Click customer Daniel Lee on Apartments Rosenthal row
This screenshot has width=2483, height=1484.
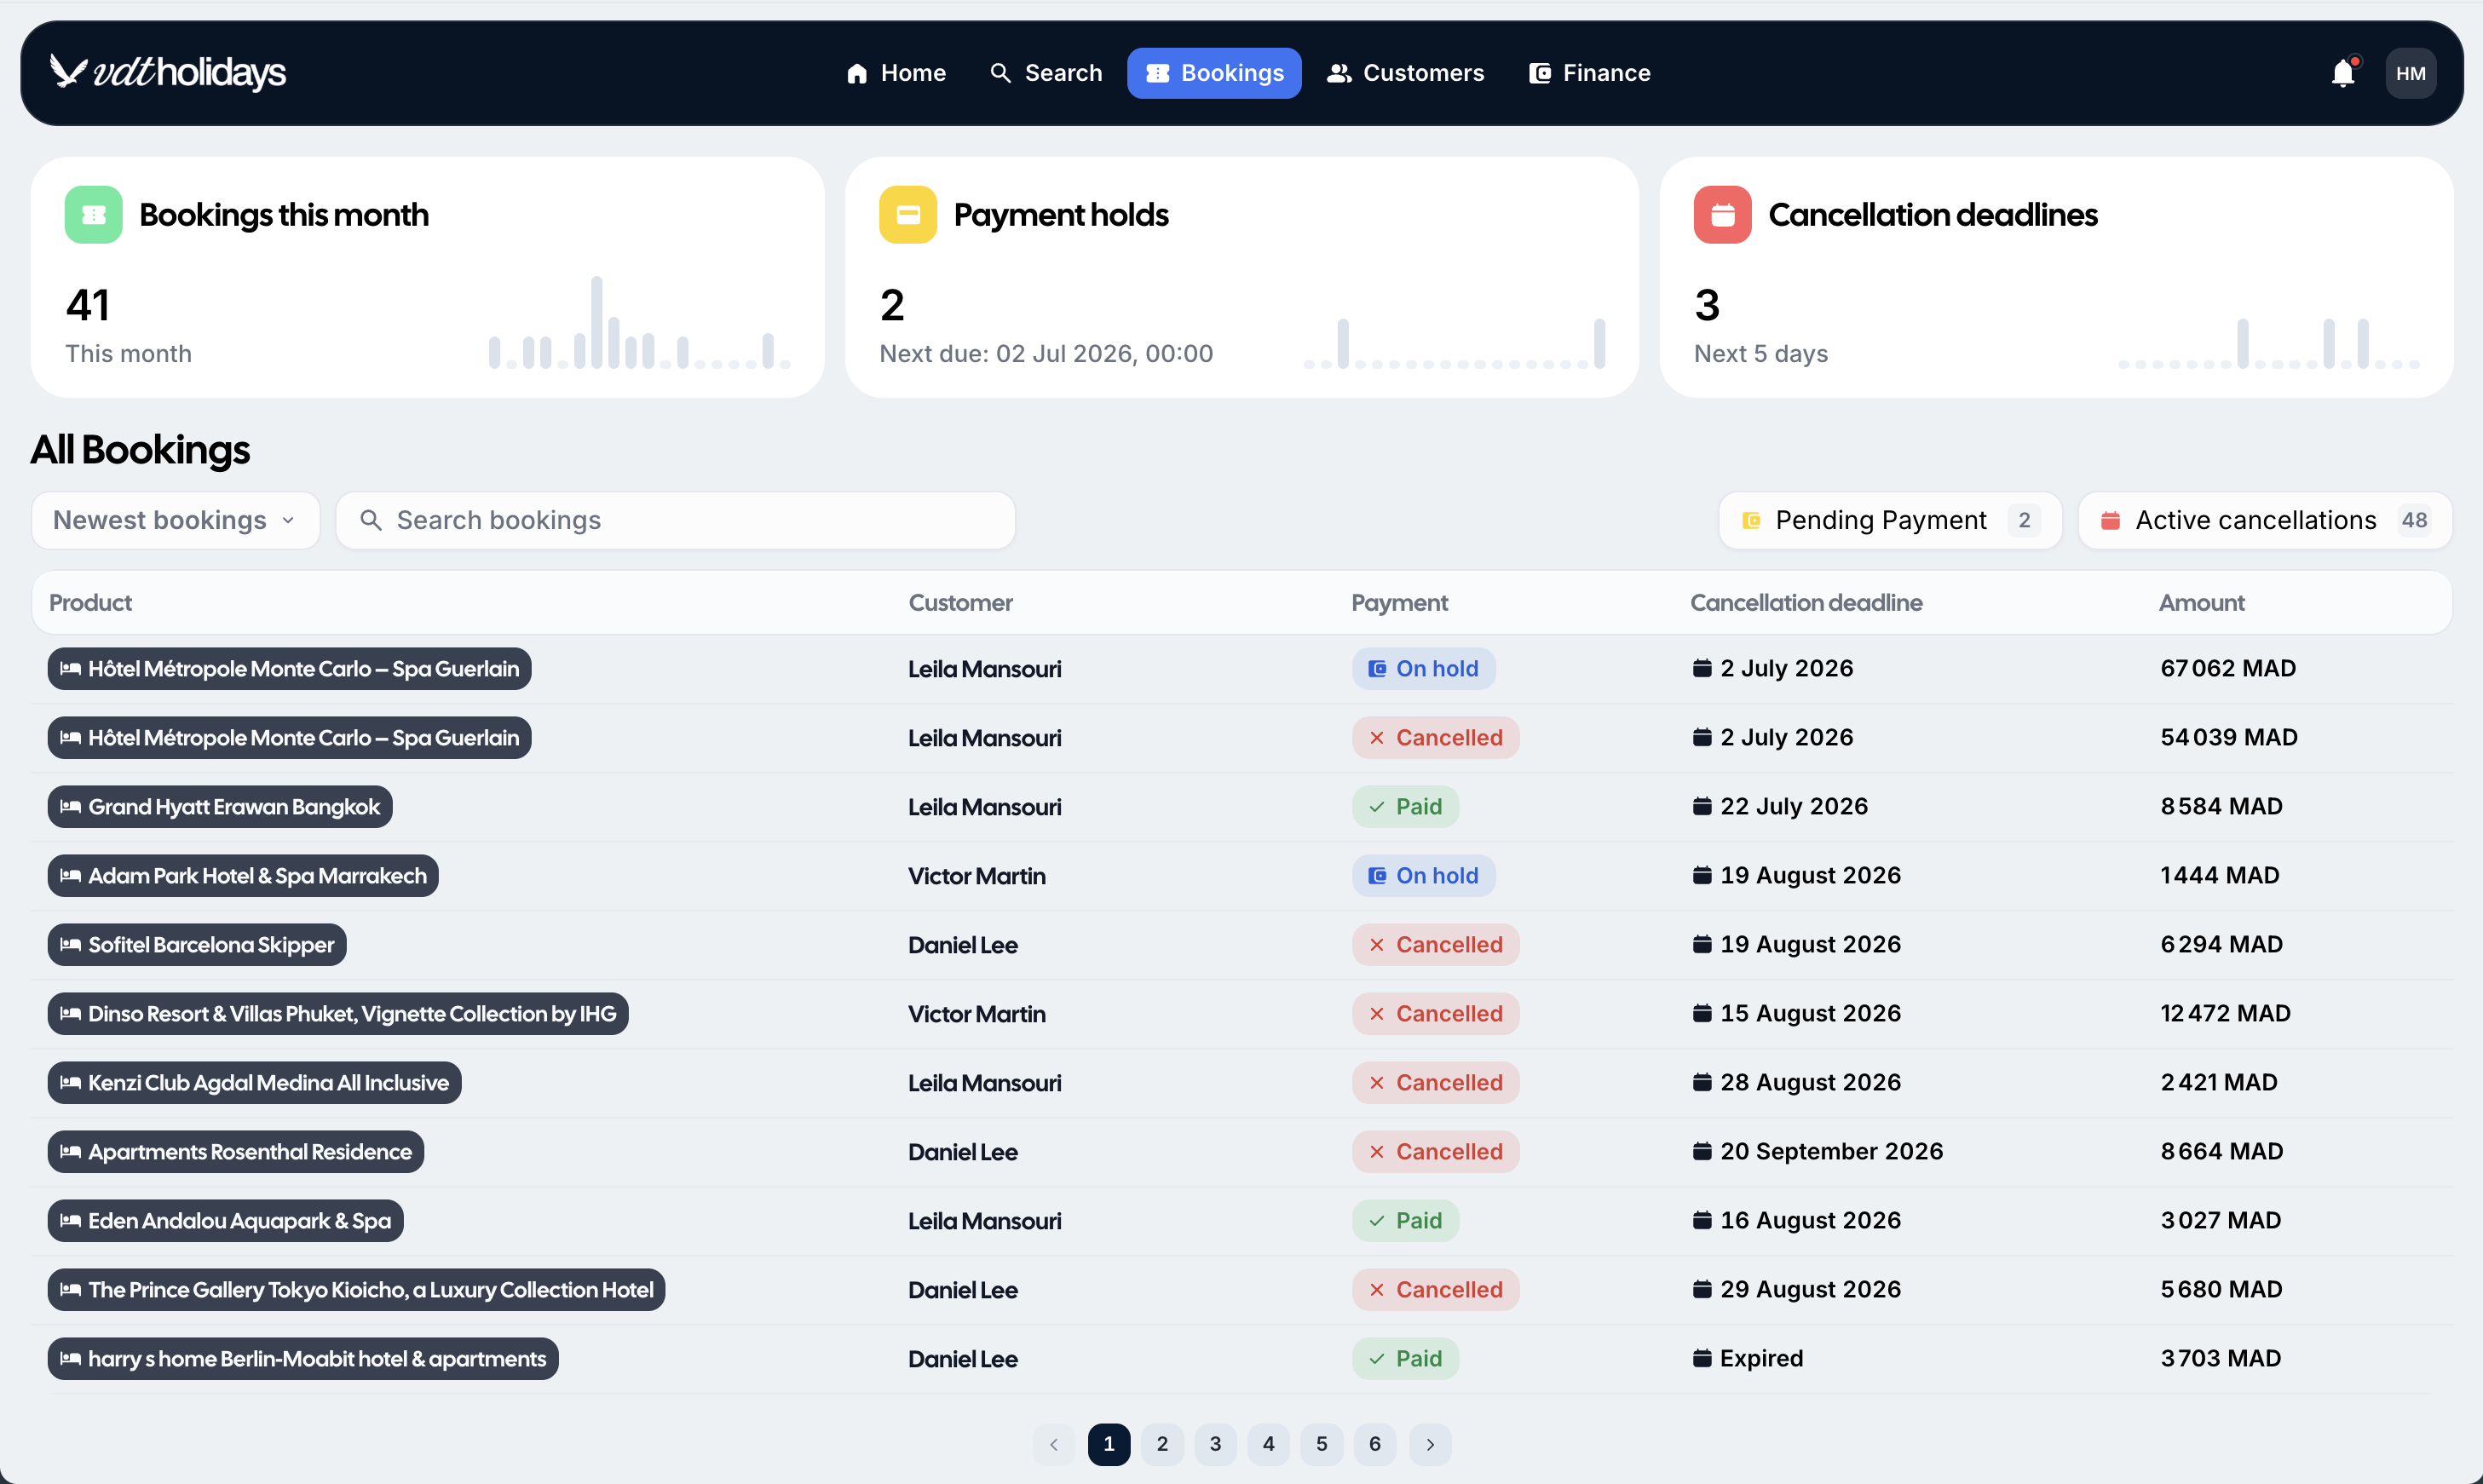(x=962, y=1152)
